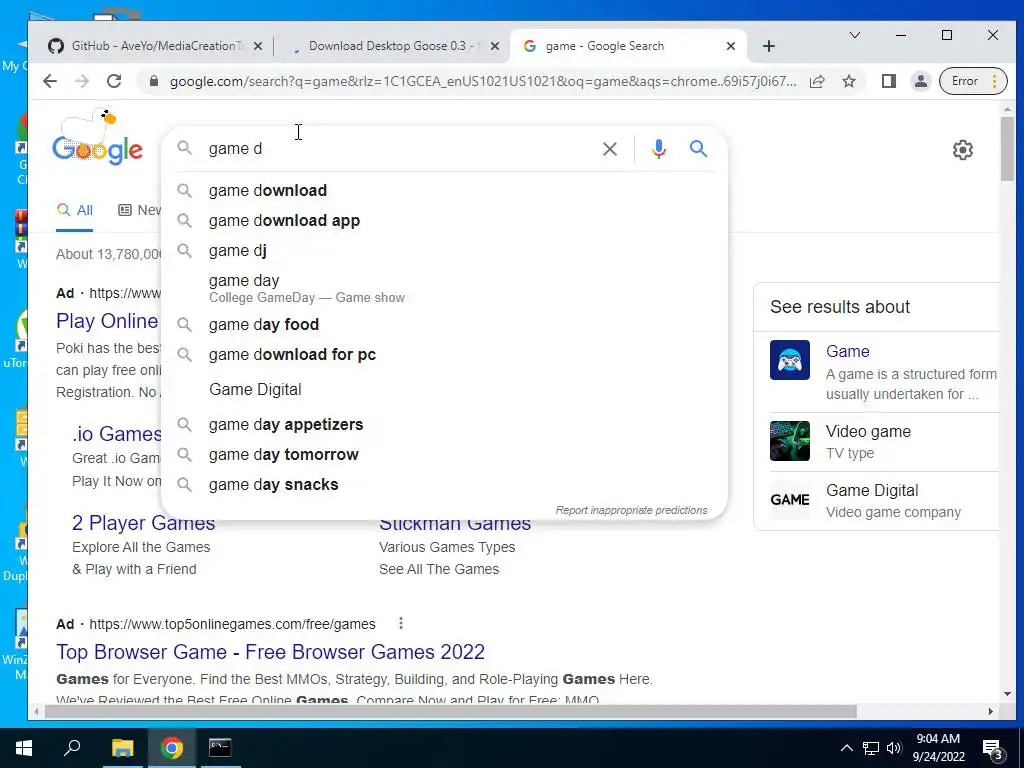Screen dimensions: 1024x768
Task: Go back using the browser back arrow
Action: tap(50, 81)
